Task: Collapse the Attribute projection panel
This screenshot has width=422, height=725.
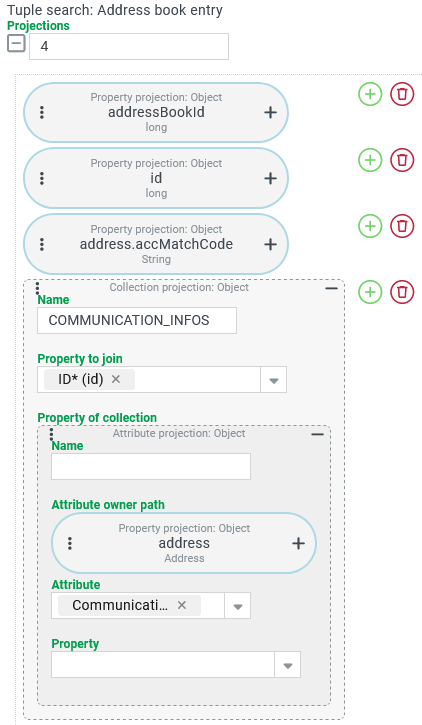Action: (x=318, y=434)
